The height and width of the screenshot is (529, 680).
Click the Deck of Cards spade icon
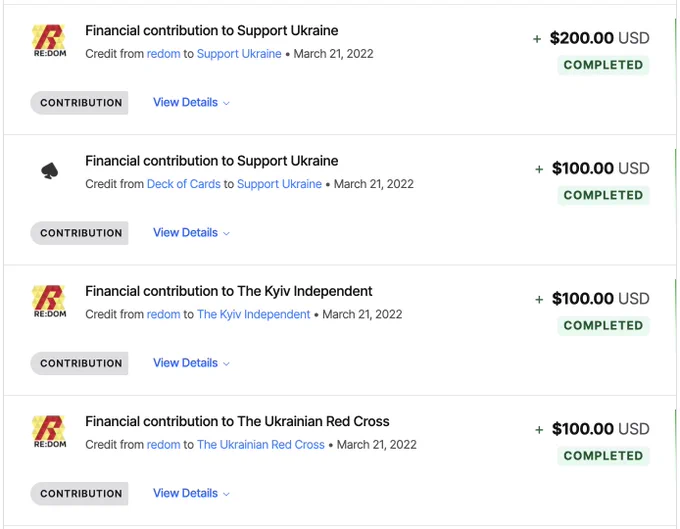pyautogui.click(x=49, y=171)
